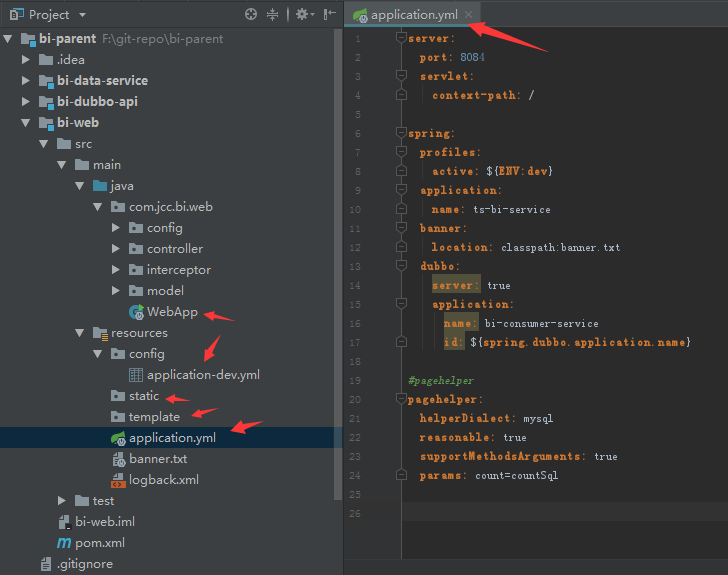The image size is (728, 575).
Task: Open the logback.xml file
Action: click(x=163, y=480)
